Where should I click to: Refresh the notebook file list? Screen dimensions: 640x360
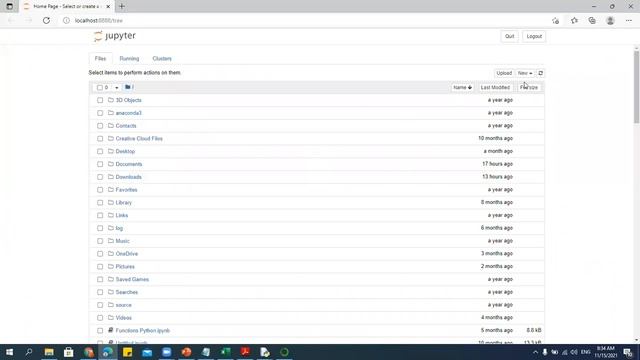pyautogui.click(x=540, y=73)
